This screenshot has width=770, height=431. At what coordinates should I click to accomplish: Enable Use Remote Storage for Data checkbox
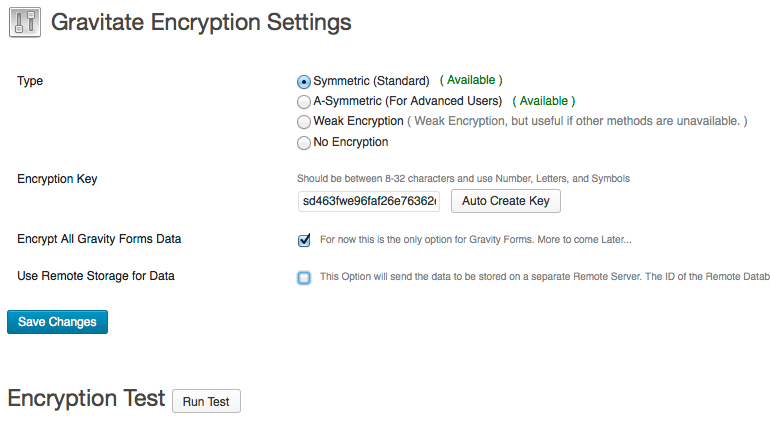[304, 277]
